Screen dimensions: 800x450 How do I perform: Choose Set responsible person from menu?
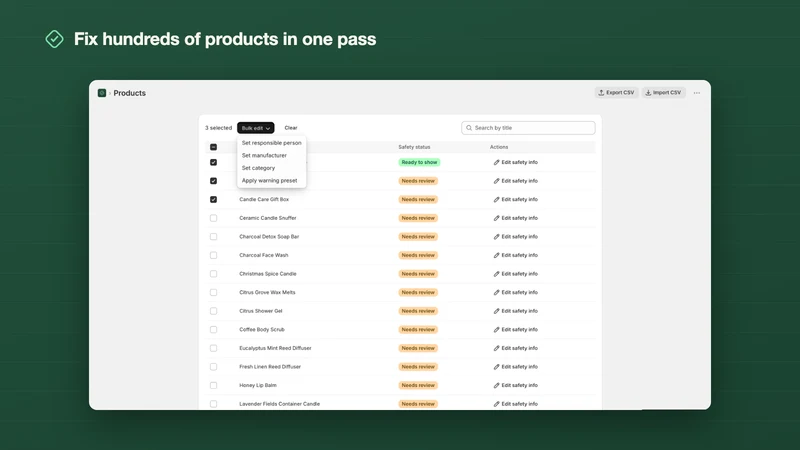[271, 143]
